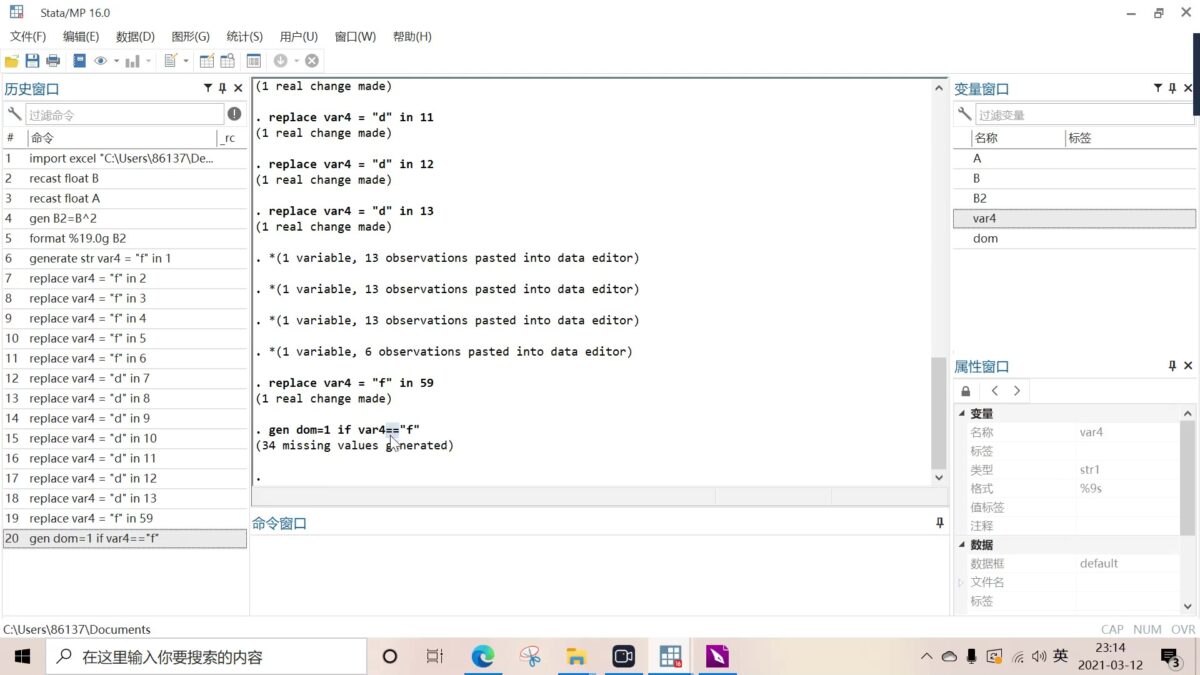Click the History window wrench icon
1200x675 pixels.
pyautogui.click(x=14, y=114)
